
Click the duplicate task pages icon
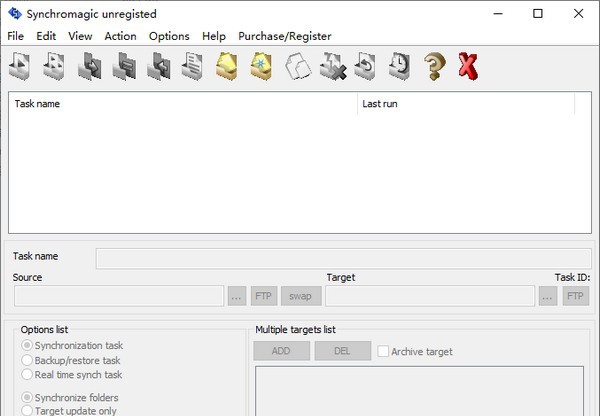pos(298,67)
